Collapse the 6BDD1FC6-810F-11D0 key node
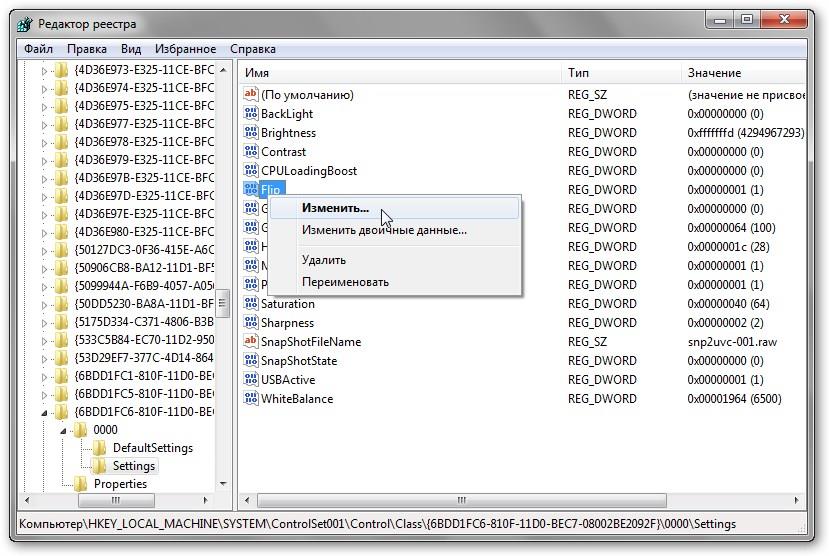The width and height of the screenshot is (829, 556). [x=44, y=412]
